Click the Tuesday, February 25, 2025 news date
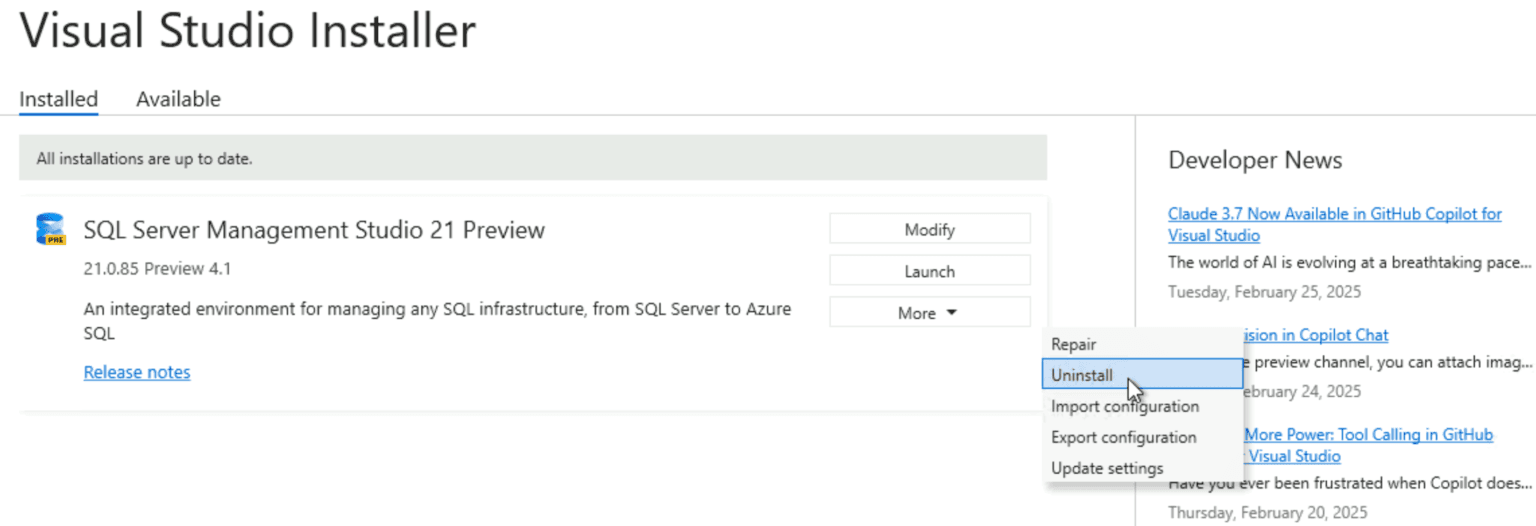 coord(1264,292)
